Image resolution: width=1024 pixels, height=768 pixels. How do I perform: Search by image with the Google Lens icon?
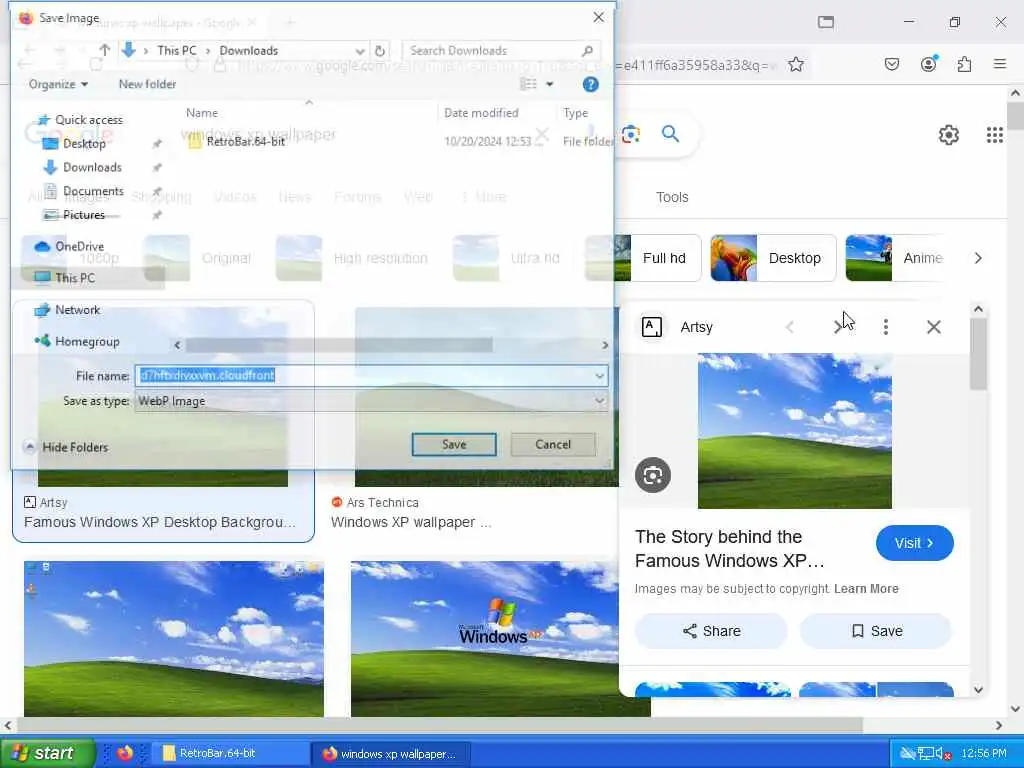631,135
